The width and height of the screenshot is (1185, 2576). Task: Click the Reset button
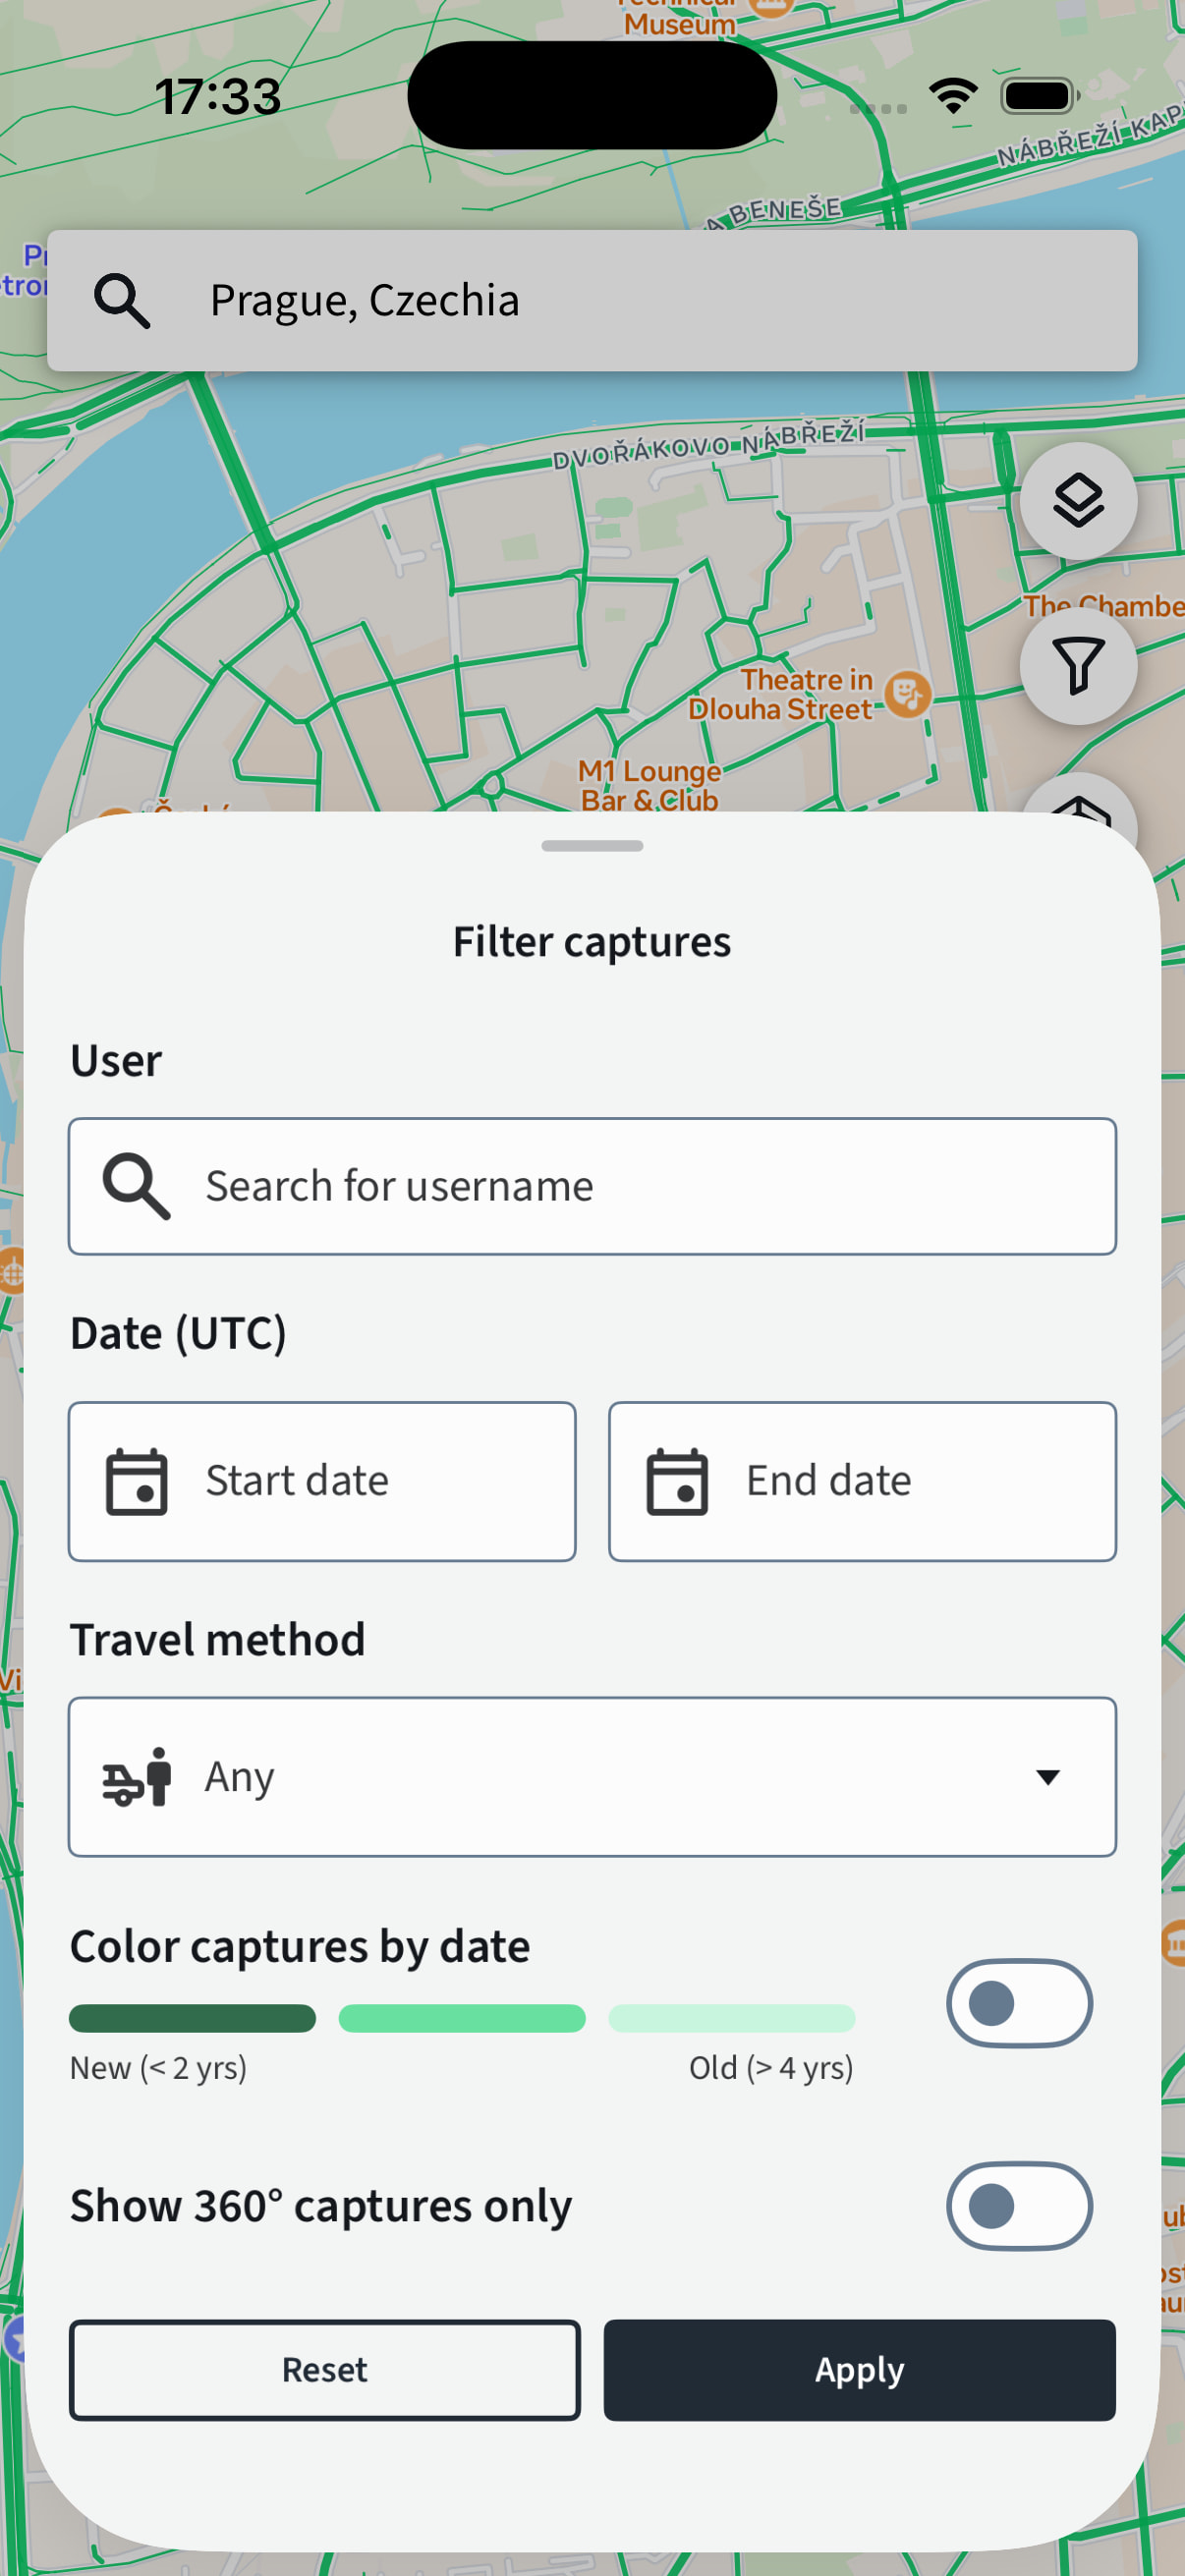tap(325, 2370)
